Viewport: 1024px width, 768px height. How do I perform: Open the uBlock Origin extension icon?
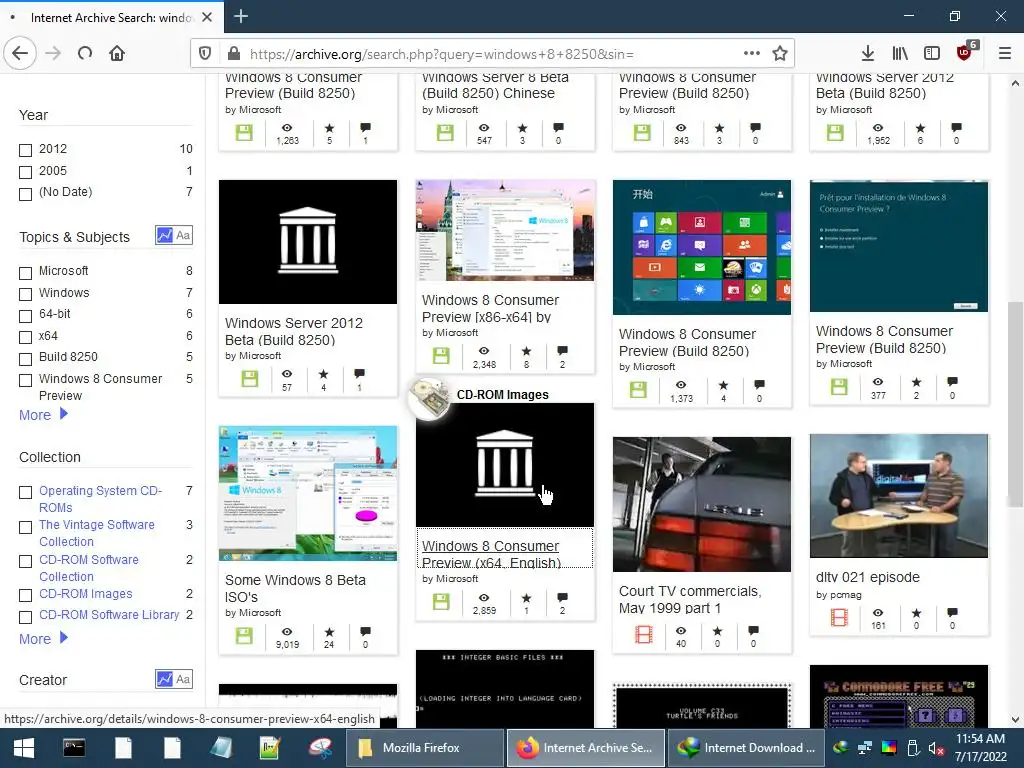[x=965, y=52]
